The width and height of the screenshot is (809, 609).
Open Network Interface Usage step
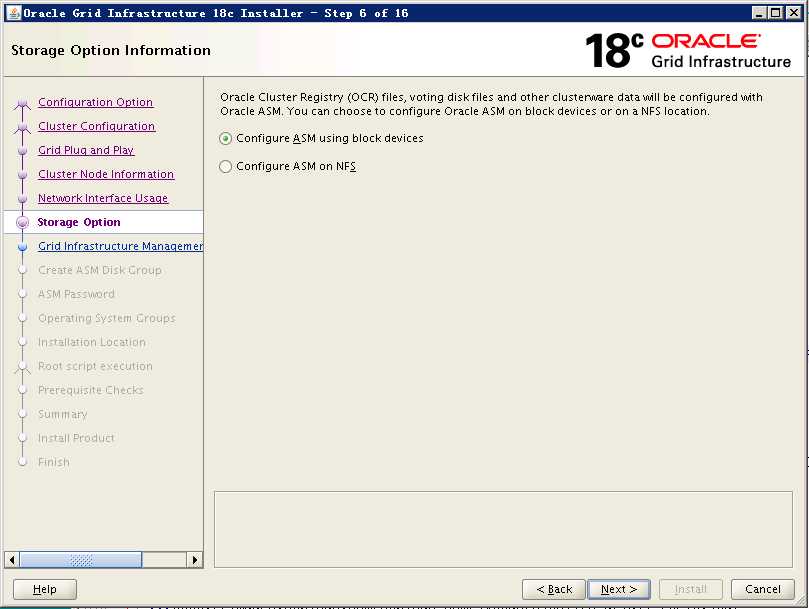(x=103, y=198)
